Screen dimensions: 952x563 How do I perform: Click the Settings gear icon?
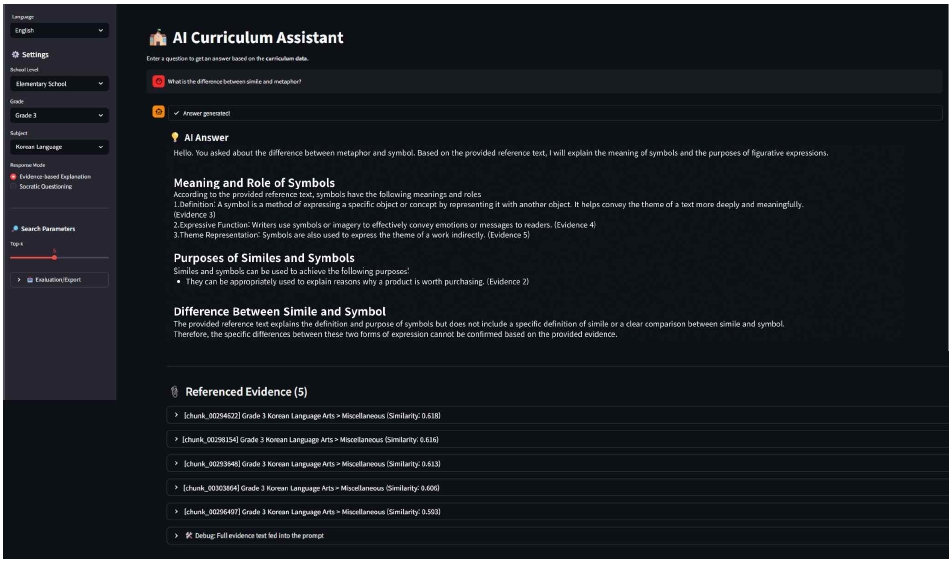(14, 55)
